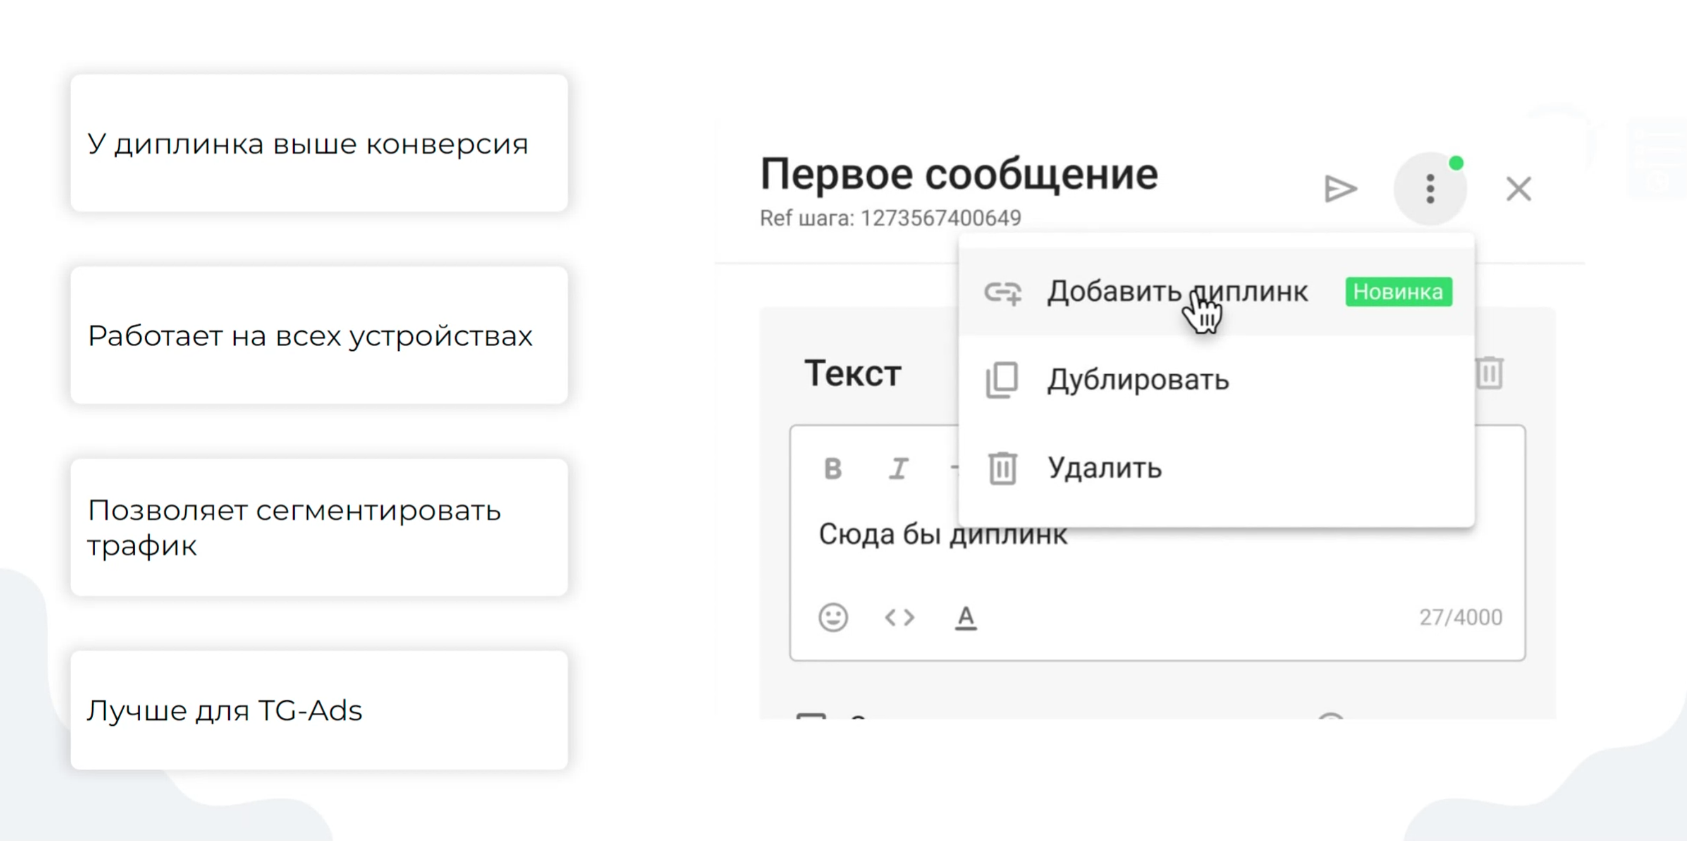The height and width of the screenshot is (841, 1687).
Task: Click the send message arrow icon
Action: coord(1340,189)
